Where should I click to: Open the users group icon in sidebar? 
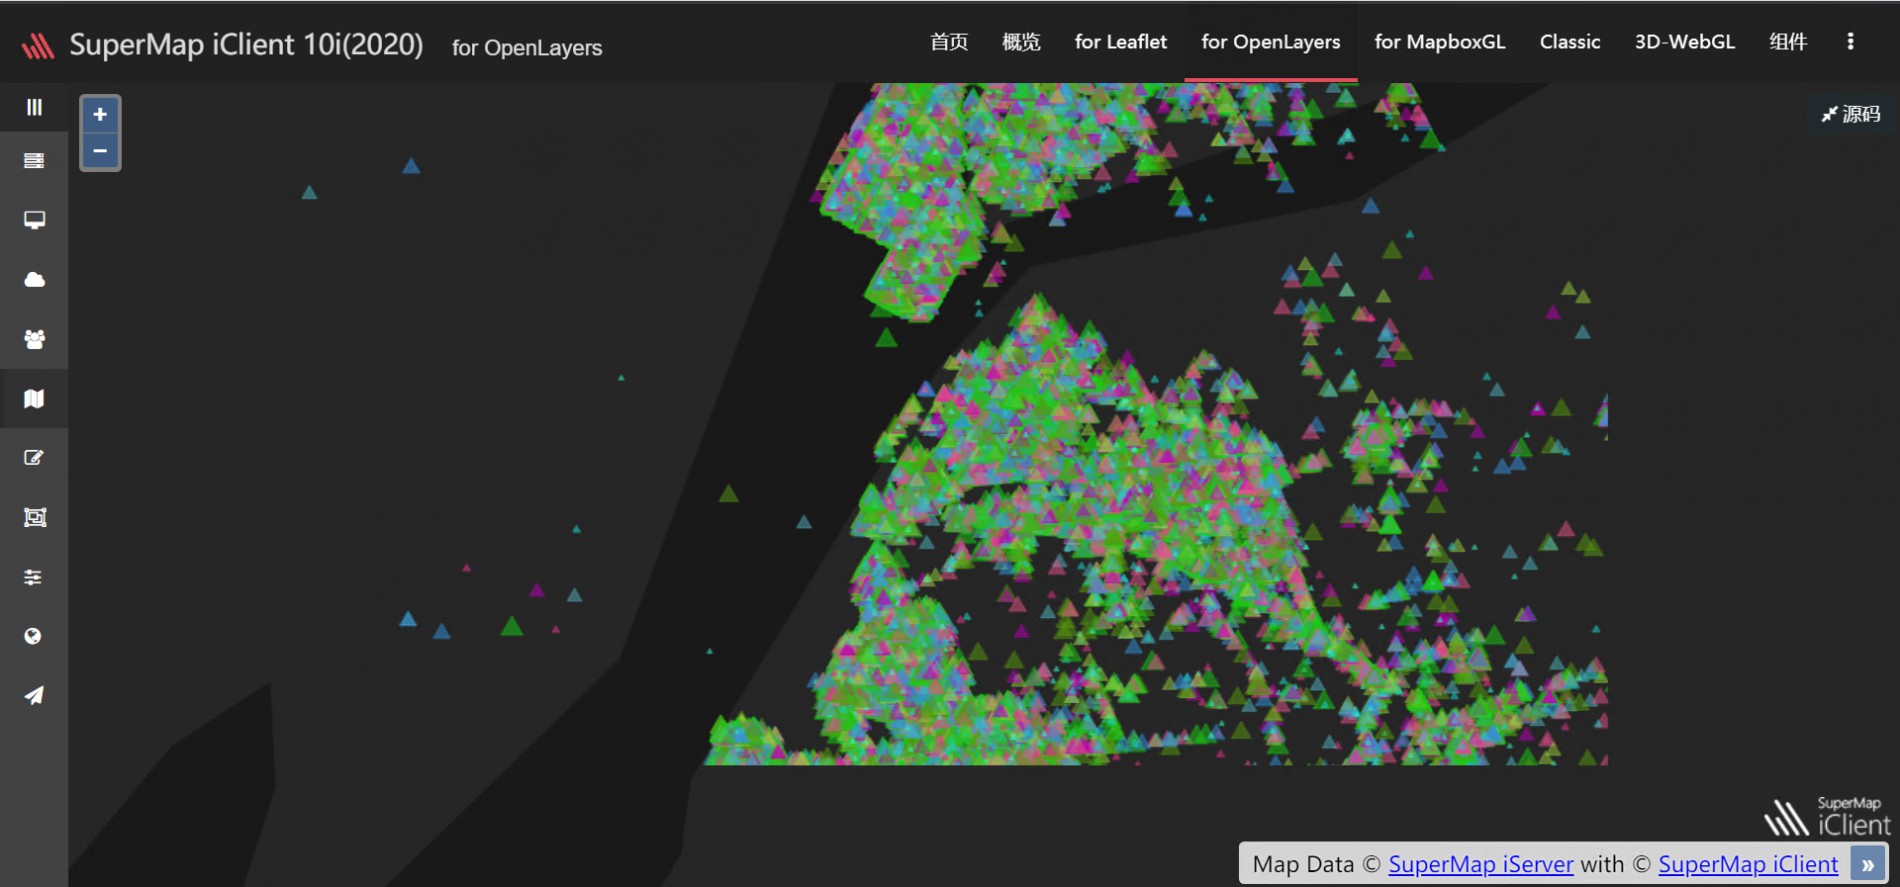click(34, 339)
